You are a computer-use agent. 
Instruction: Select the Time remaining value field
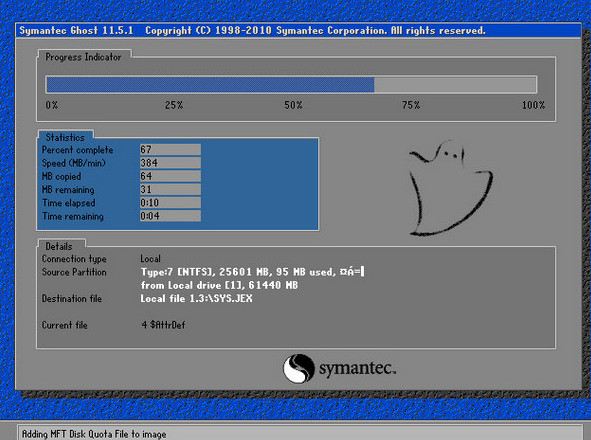click(170, 216)
